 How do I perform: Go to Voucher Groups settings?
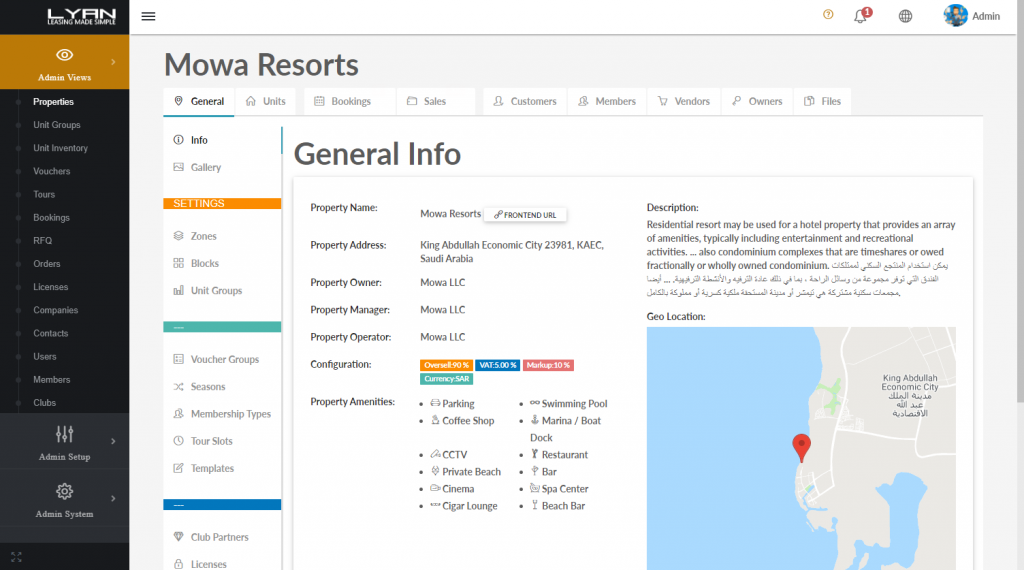pos(224,360)
